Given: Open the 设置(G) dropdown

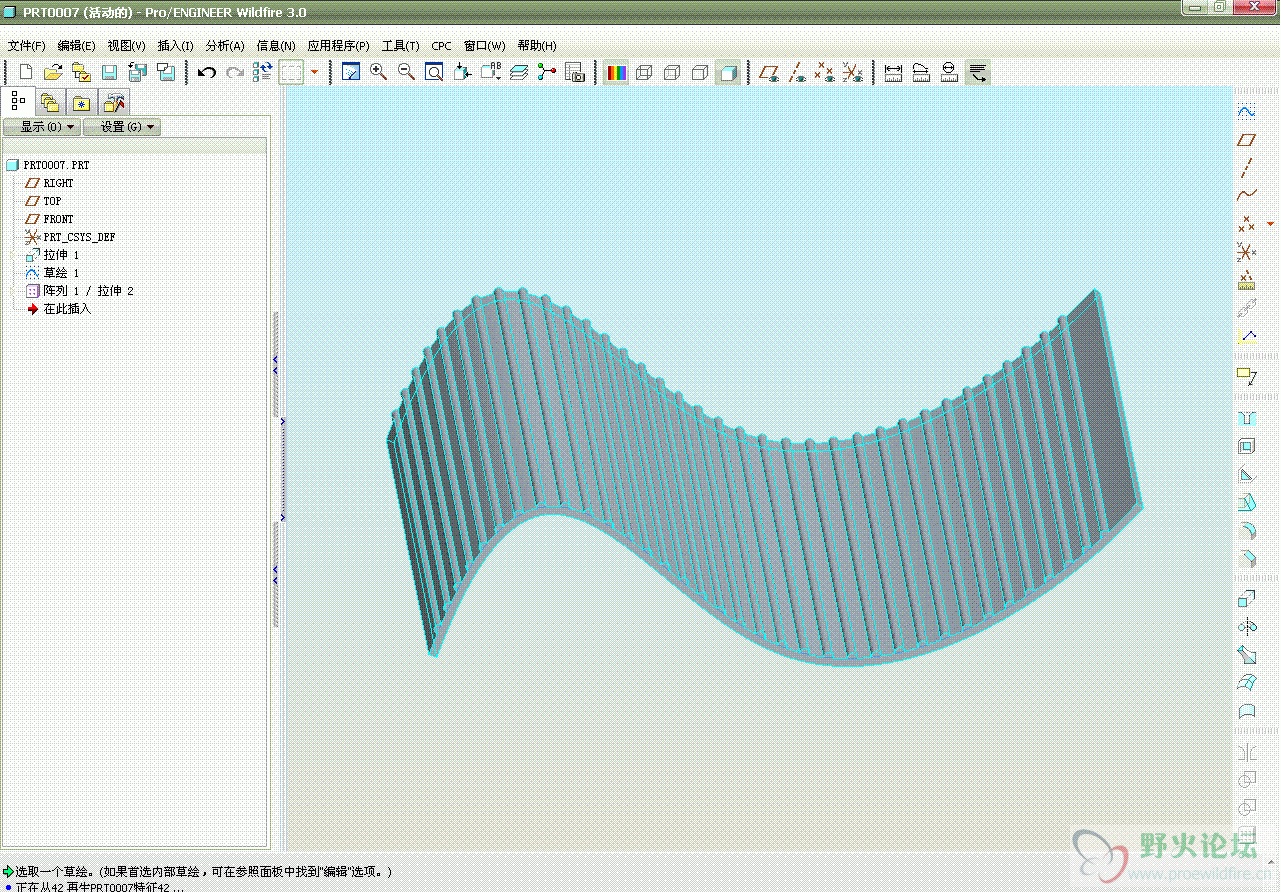Looking at the screenshot, I should click(121, 127).
